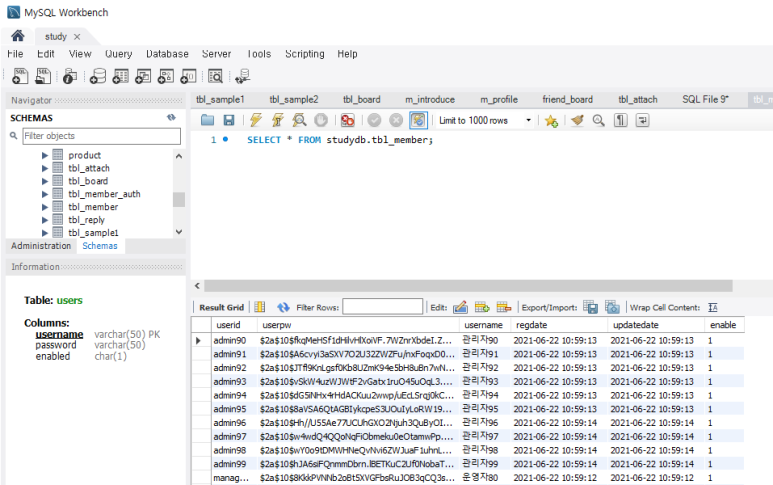The width and height of the screenshot is (773, 485).
Task: Search table data toolbar icon
Action: 215,76
